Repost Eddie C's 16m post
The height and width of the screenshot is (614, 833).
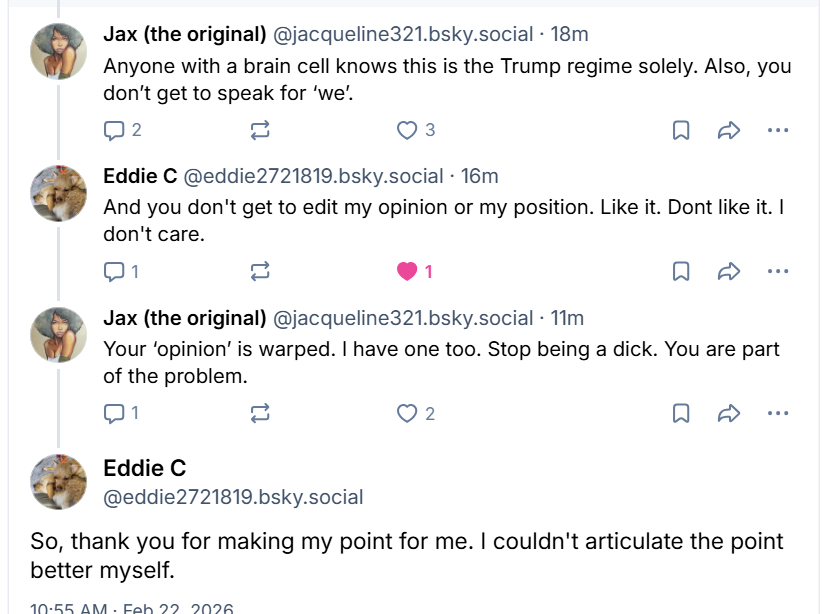coord(260,271)
